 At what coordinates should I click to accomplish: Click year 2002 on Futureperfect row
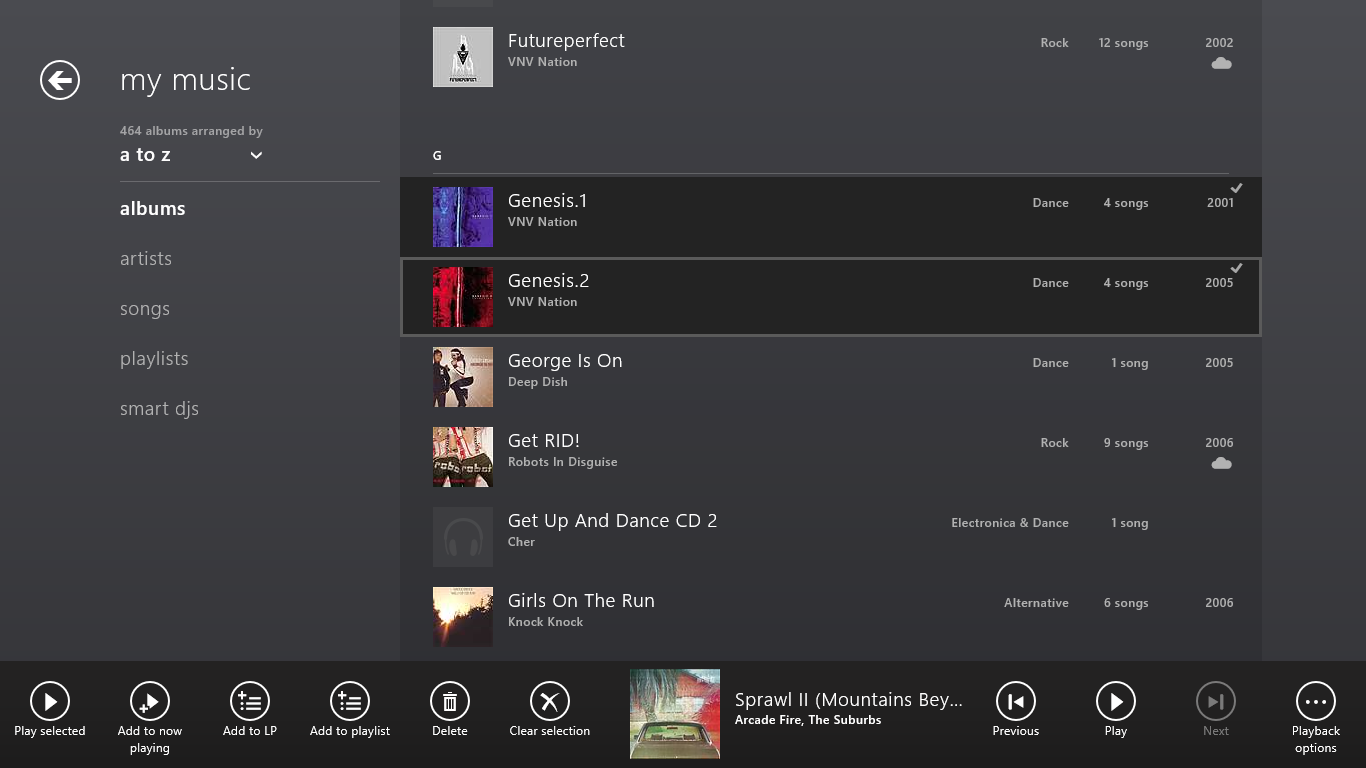(1219, 43)
